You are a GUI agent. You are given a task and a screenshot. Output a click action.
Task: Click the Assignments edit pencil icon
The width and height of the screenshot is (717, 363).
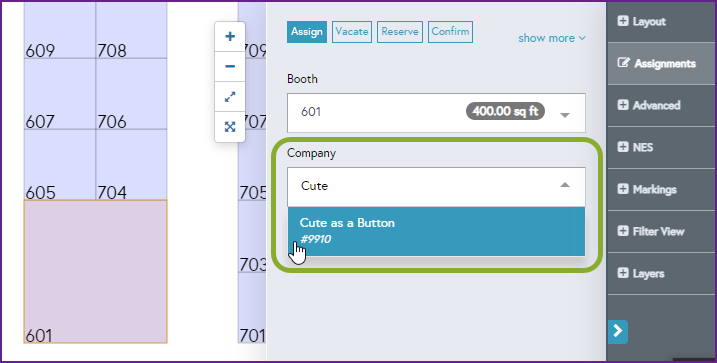click(x=623, y=63)
